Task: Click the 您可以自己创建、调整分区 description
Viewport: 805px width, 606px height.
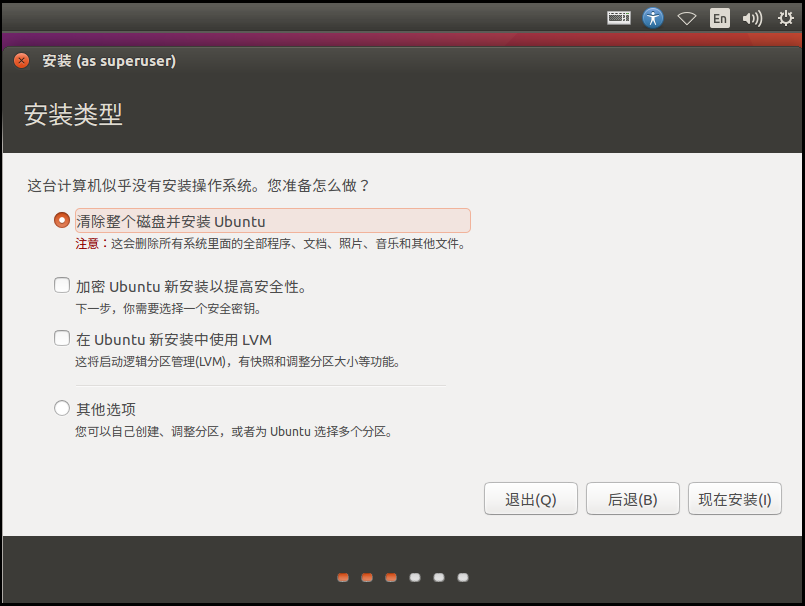Action: tap(234, 431)
